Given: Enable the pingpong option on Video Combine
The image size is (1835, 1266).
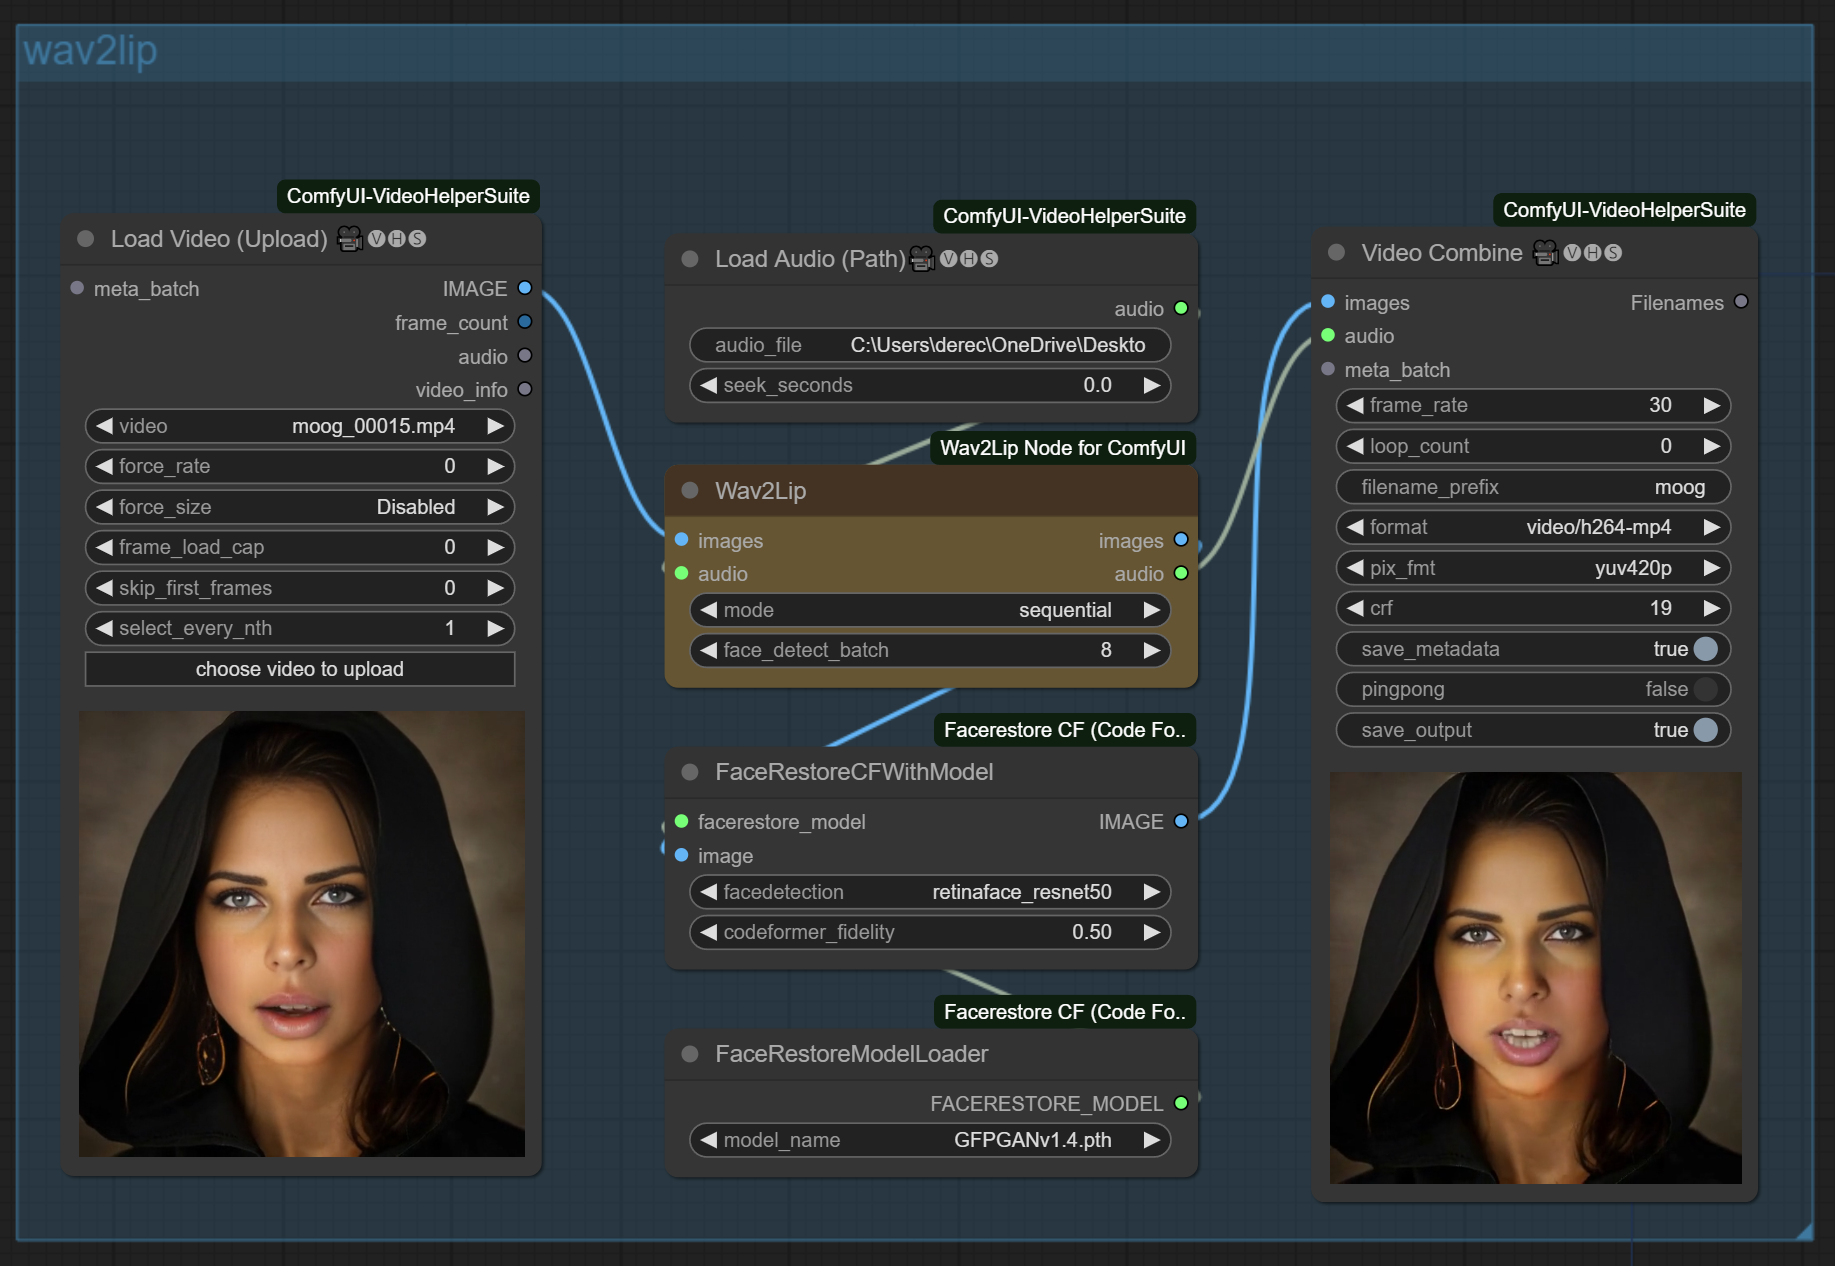Looking at the screenshot, I should [x=1705, y=689].
